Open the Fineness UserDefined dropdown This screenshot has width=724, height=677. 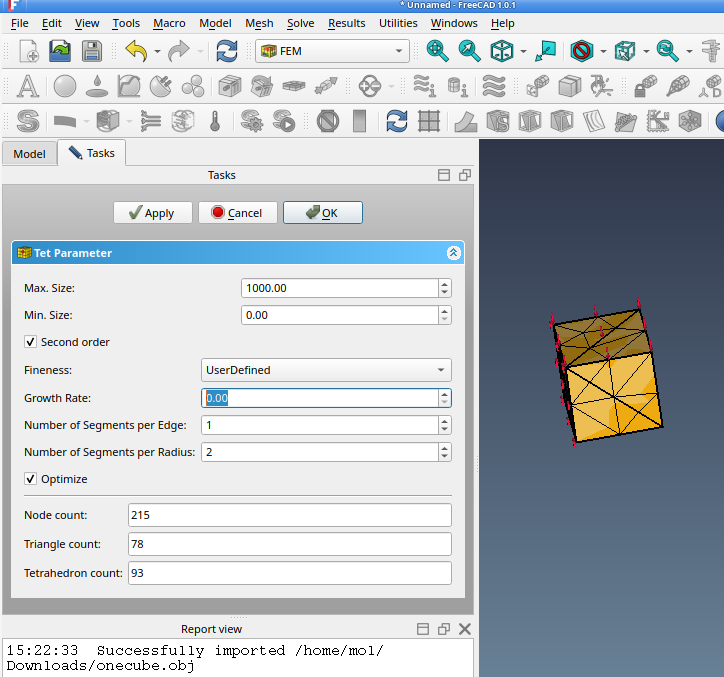click(326, 370)
